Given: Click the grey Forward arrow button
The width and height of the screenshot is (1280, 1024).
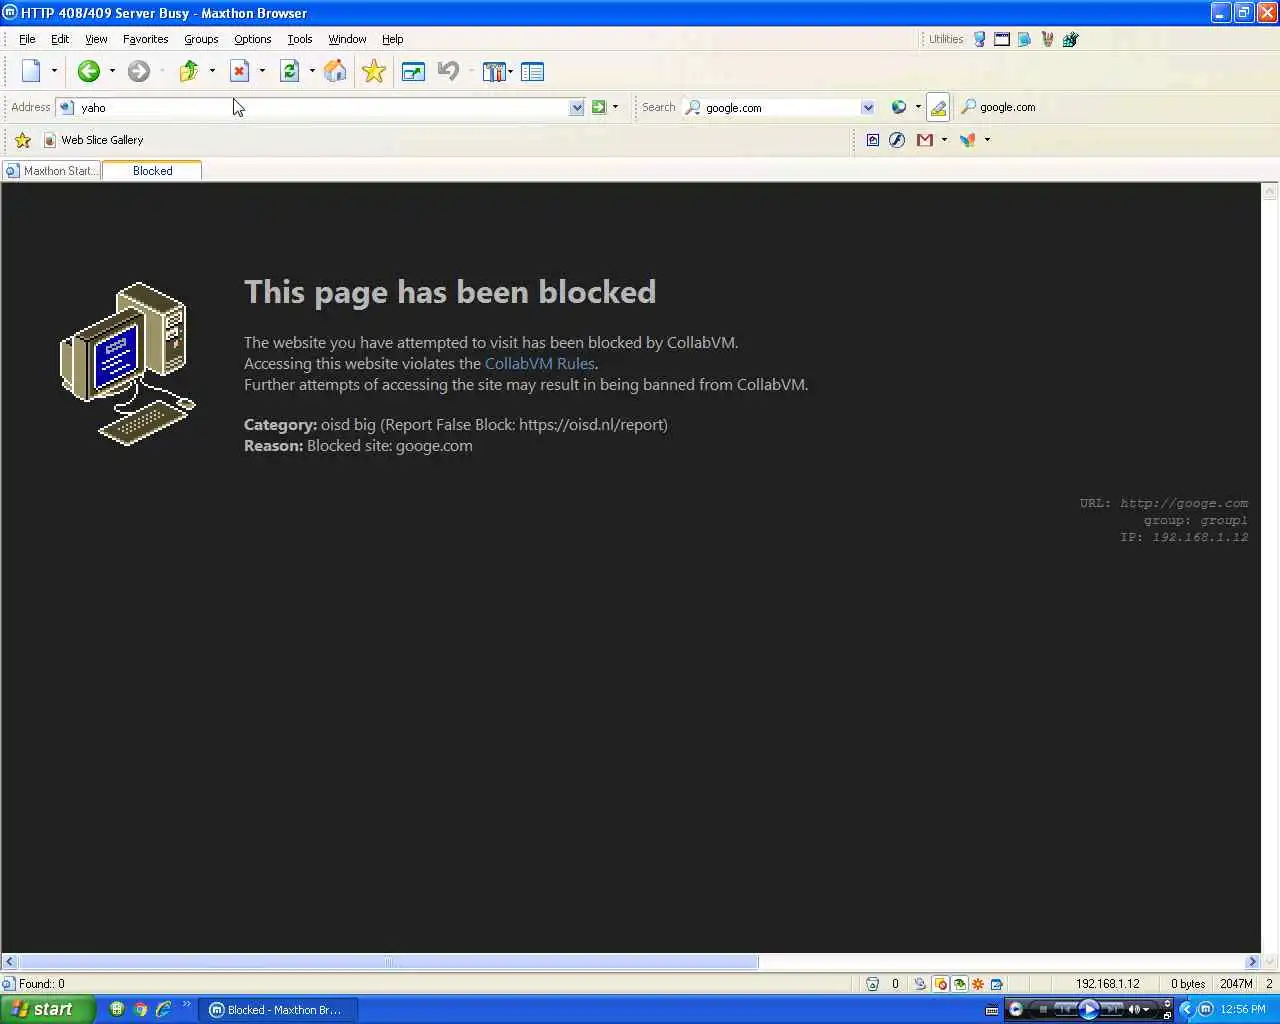Looking at the screenshot, I should click(139, 71).
